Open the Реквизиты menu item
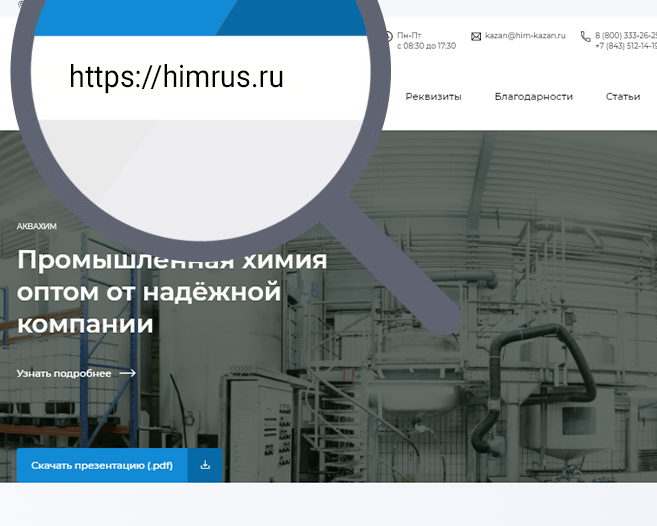 [433, 97]
